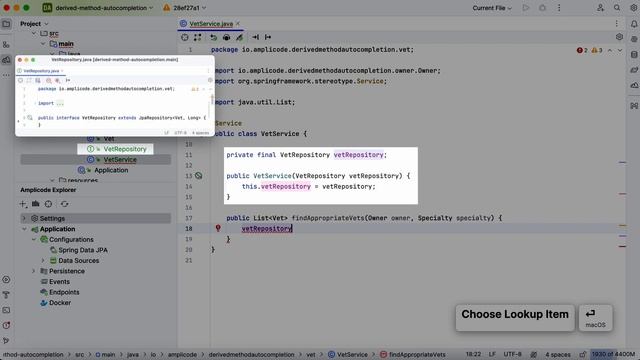This screenshot has width=640, height=360.
Task: Select the Events item
Action: click(x=59, y=282)
